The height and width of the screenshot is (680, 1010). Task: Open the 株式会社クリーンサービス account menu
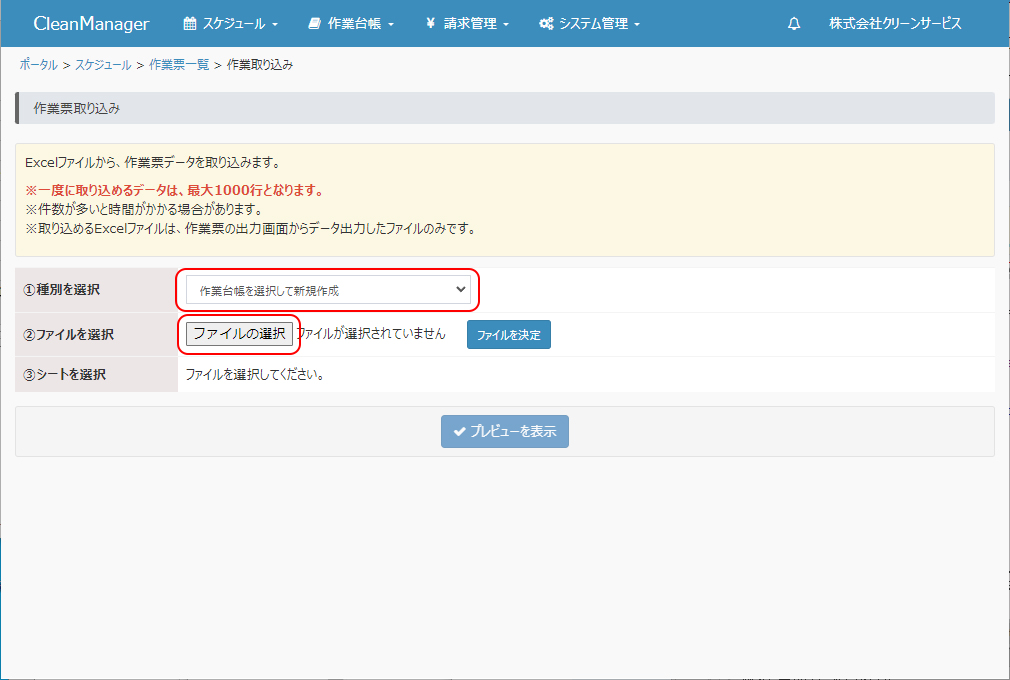coord(895,24)
